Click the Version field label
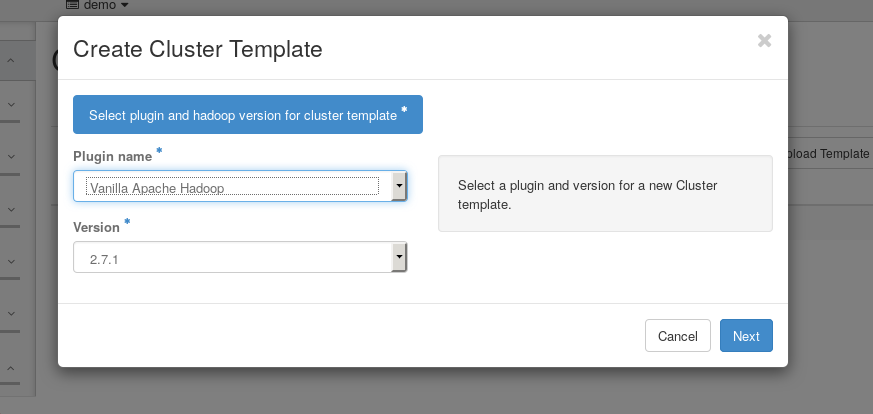This screenshot has width=873, height=414. coord(96,228)
